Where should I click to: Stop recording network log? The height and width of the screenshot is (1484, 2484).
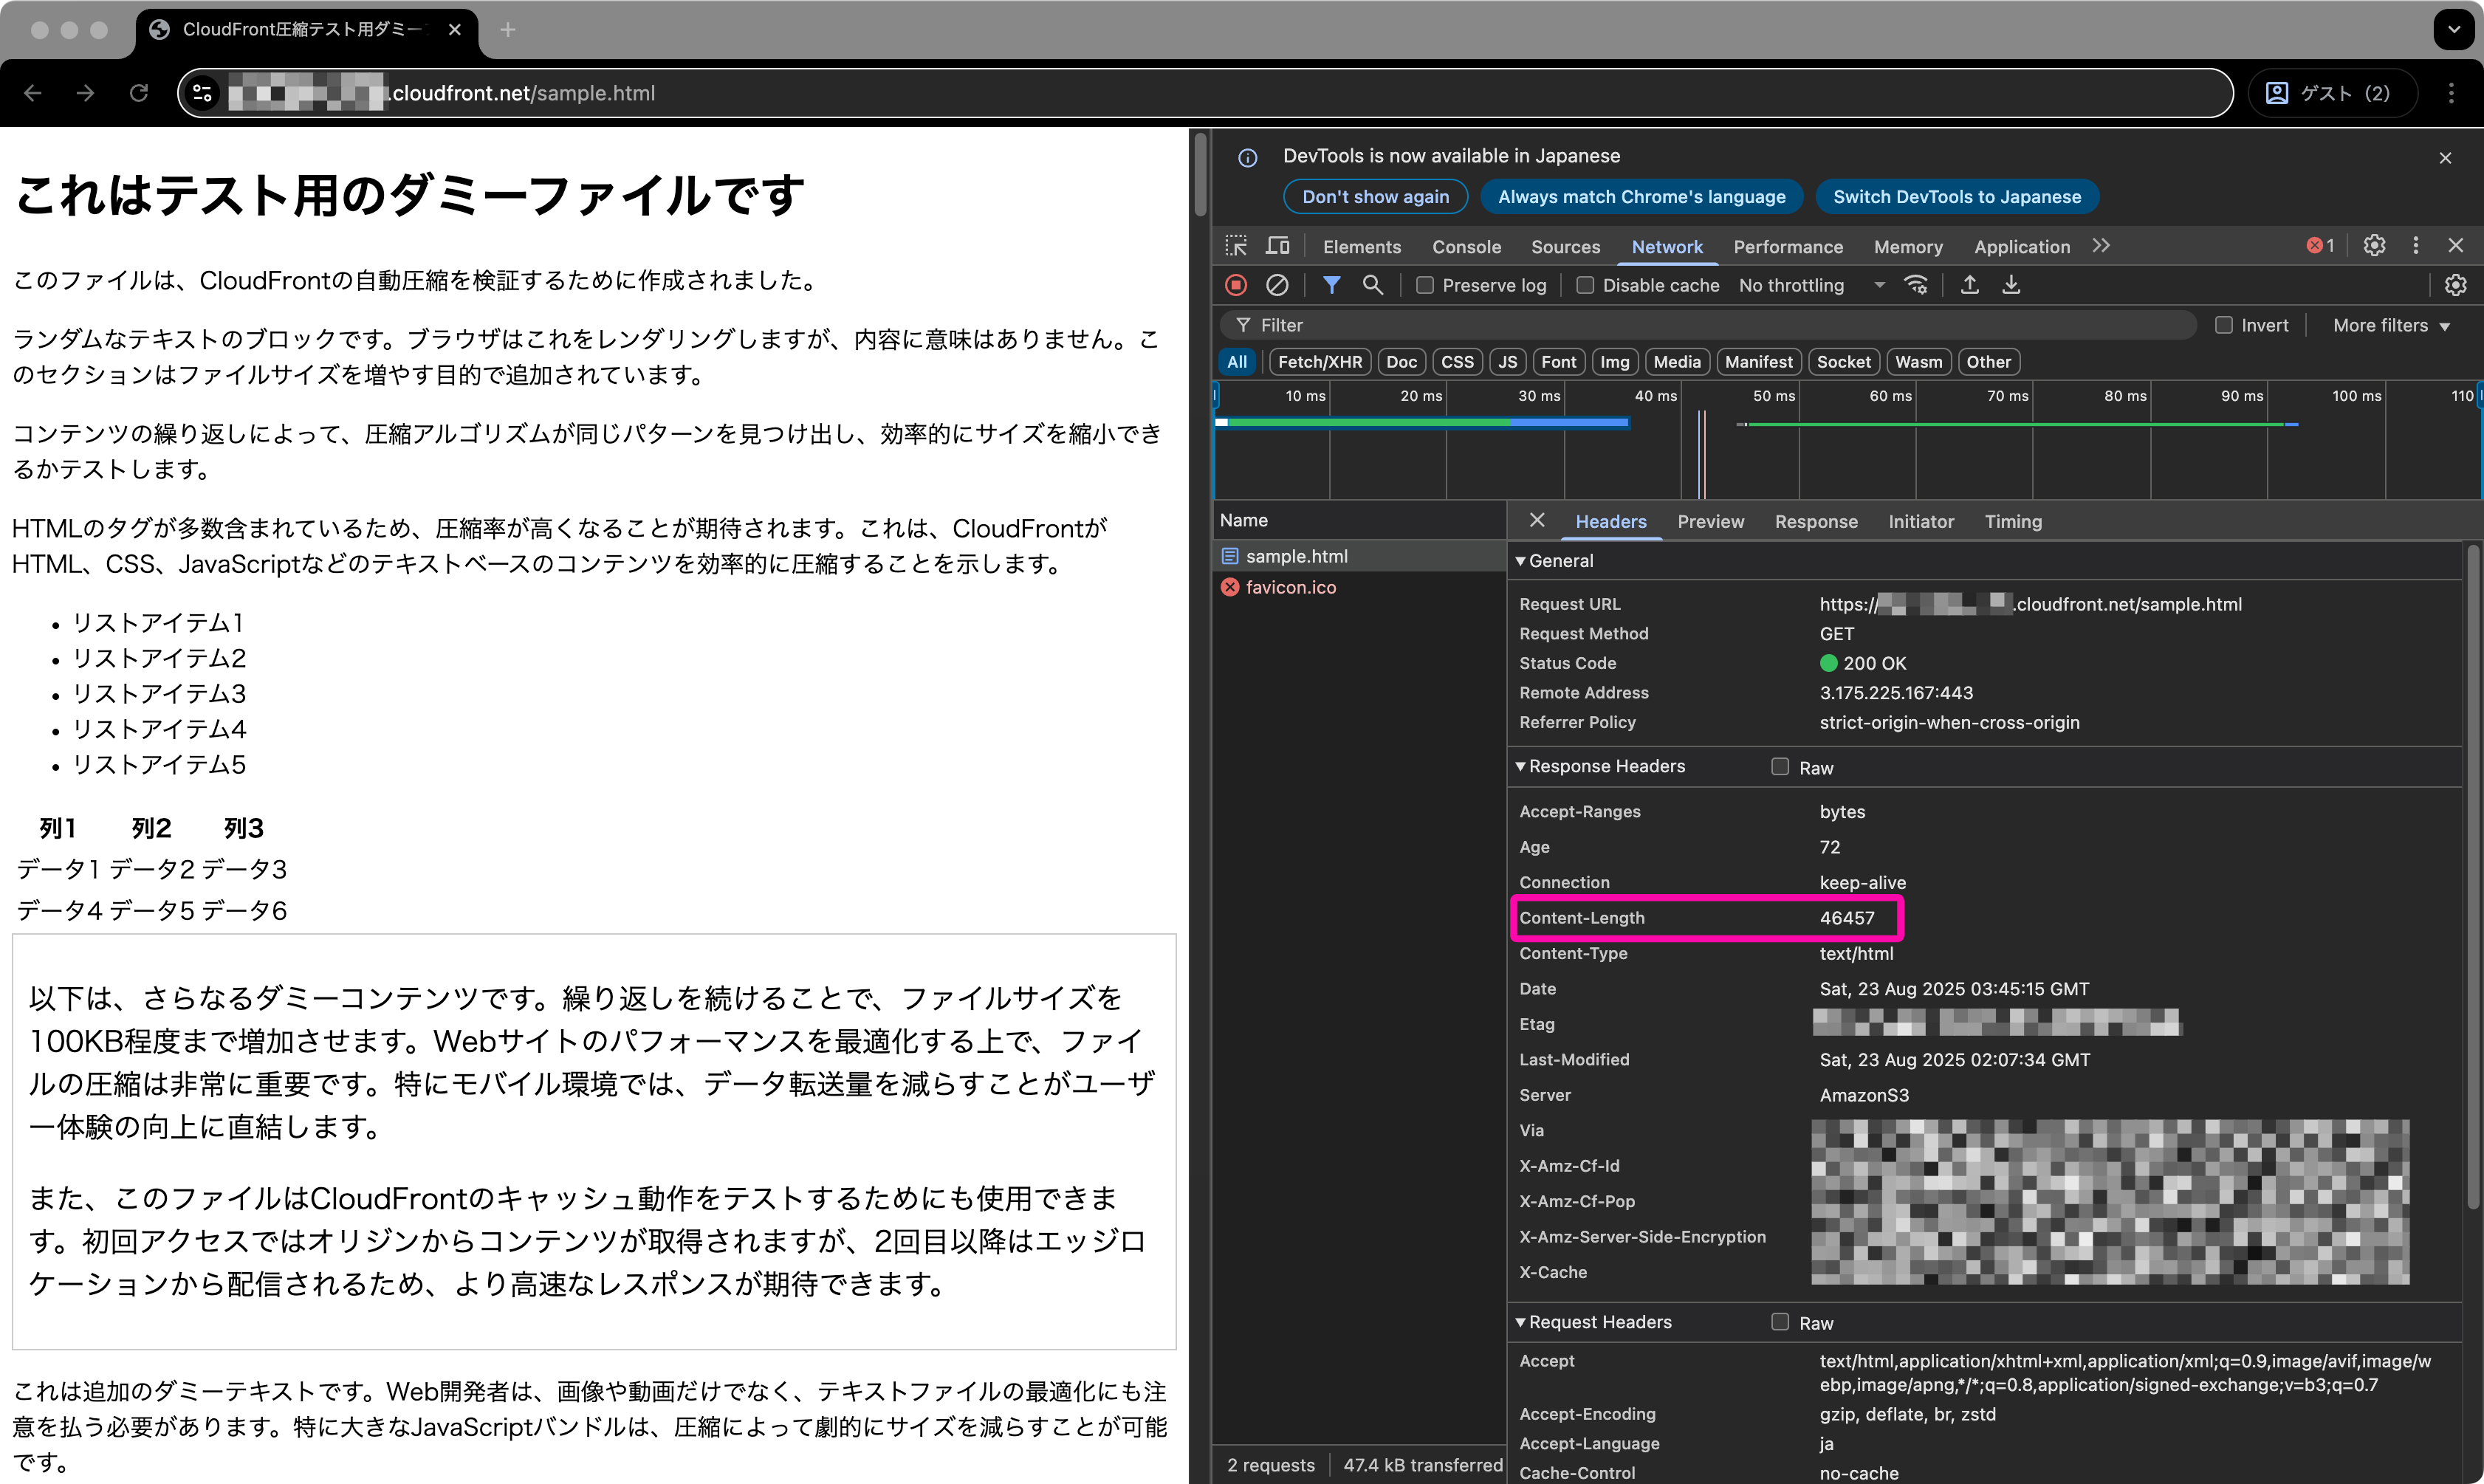tap(1236, 285)
